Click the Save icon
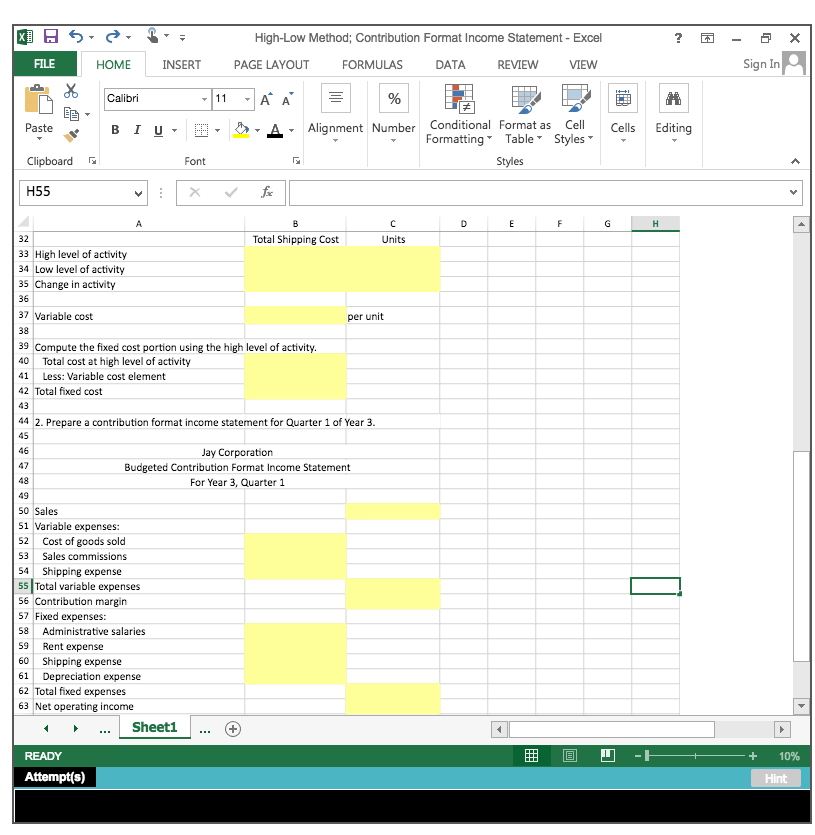815x835 pixels. 50,36
